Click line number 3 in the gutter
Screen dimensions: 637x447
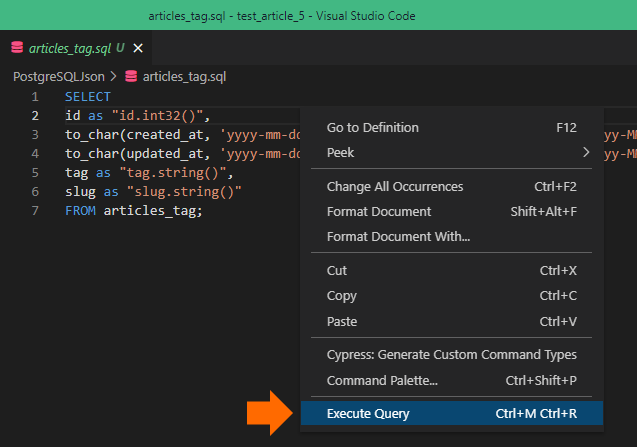[x=35, y=135]
